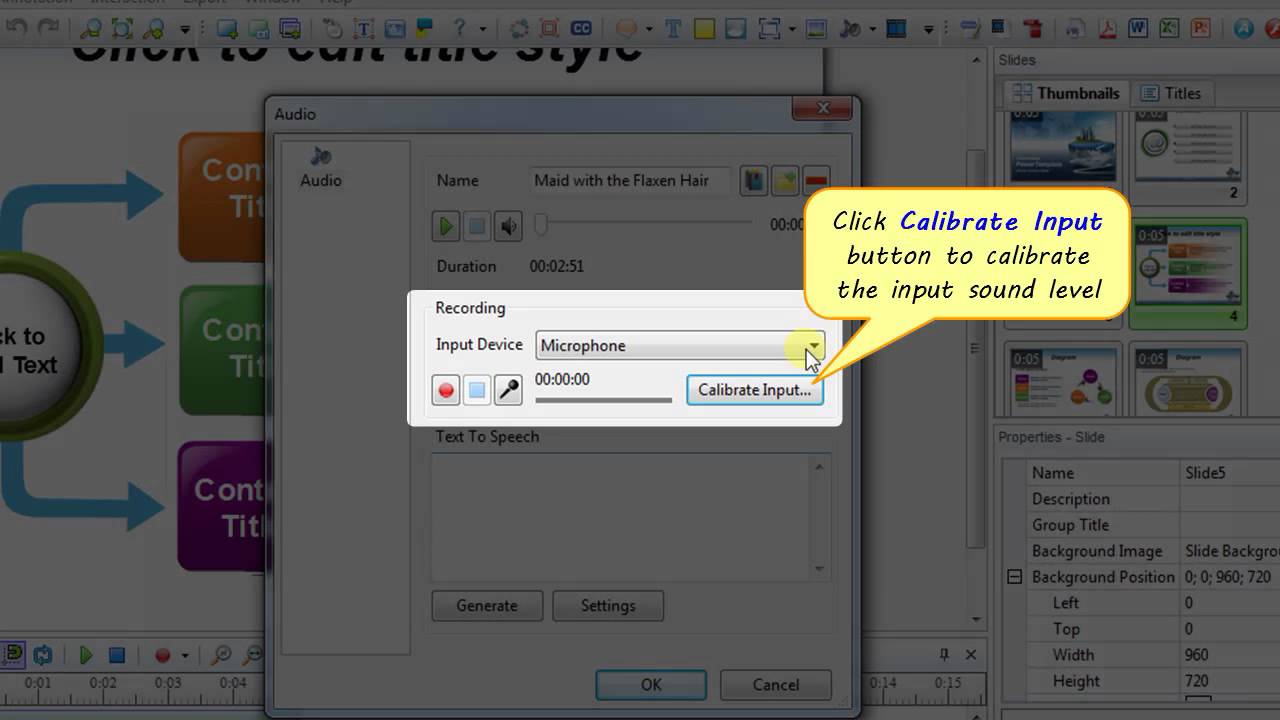1280x720 pixels.
Task: Cancel the Audio dialog
Action: tap(776, 685)
